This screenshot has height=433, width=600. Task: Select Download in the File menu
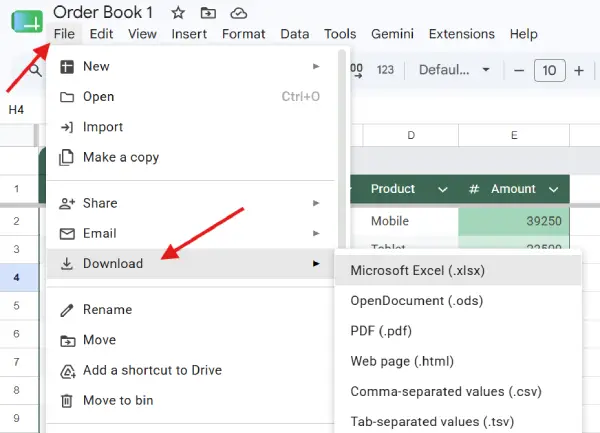tap(191, 264)
